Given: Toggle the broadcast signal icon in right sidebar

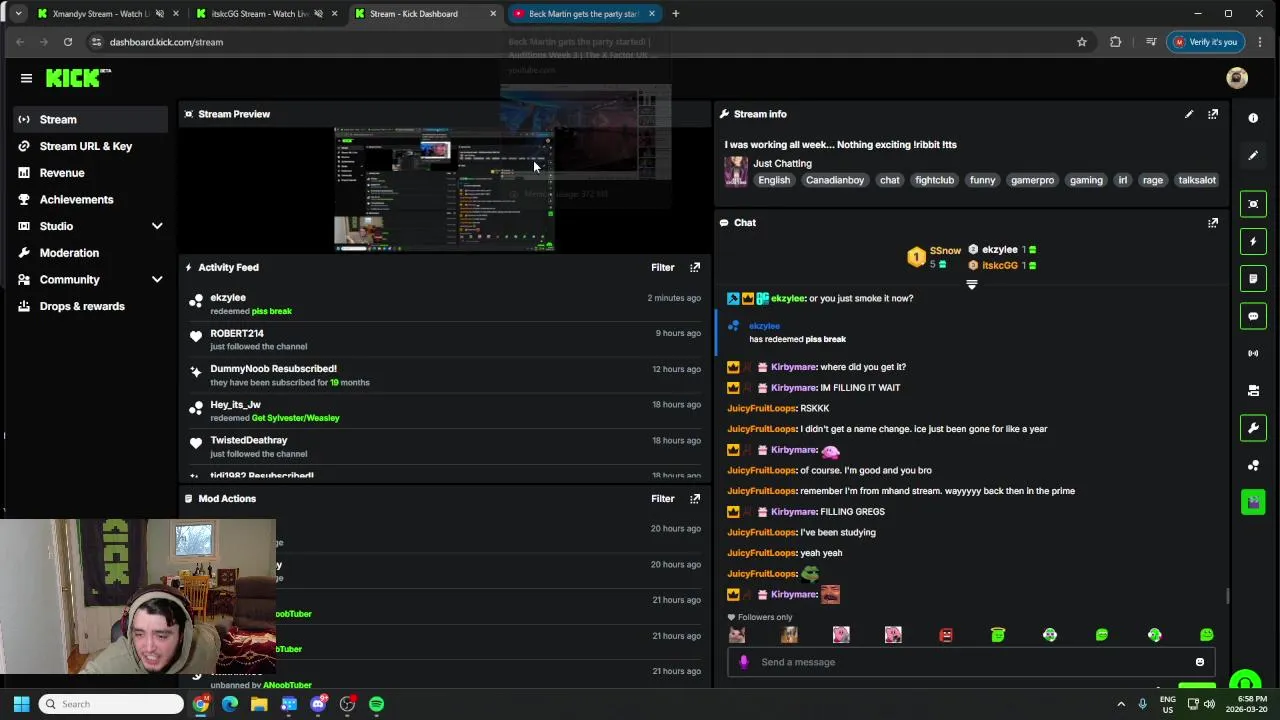Looking at the screenshot, I should pyautogui.click(x=1253, y=353).
